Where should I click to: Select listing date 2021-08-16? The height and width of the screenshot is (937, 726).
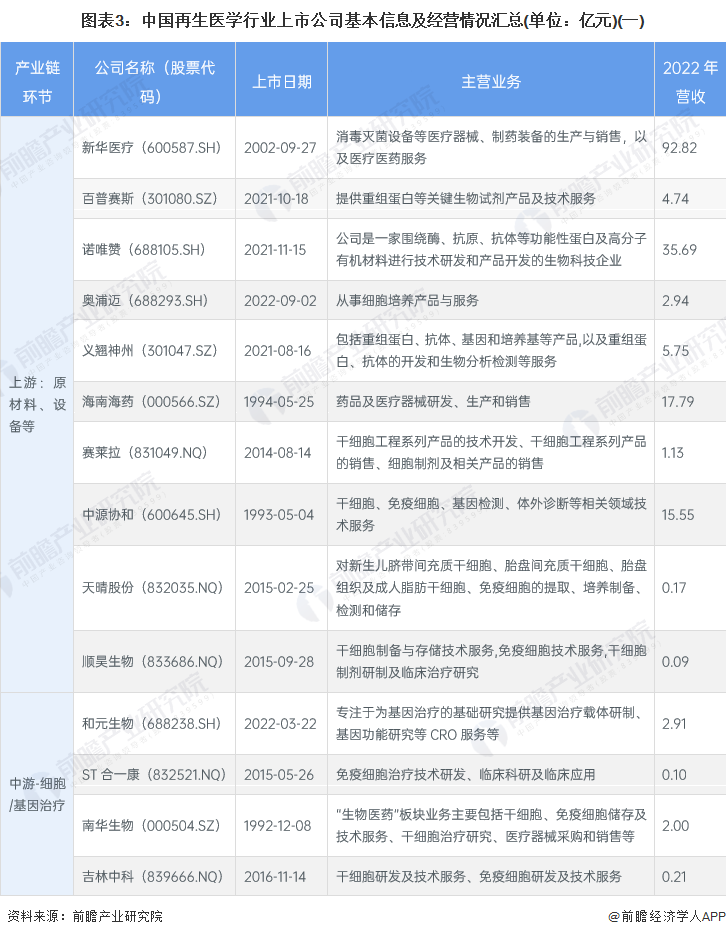[277, 351]
